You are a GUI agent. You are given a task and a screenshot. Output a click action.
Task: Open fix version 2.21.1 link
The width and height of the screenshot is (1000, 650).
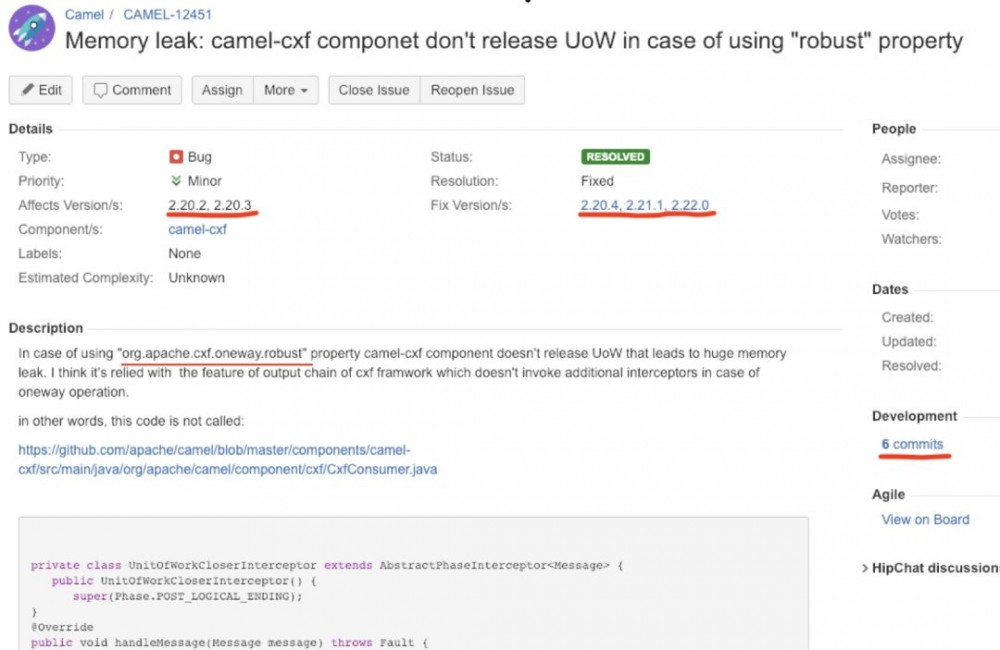(645, 205)
